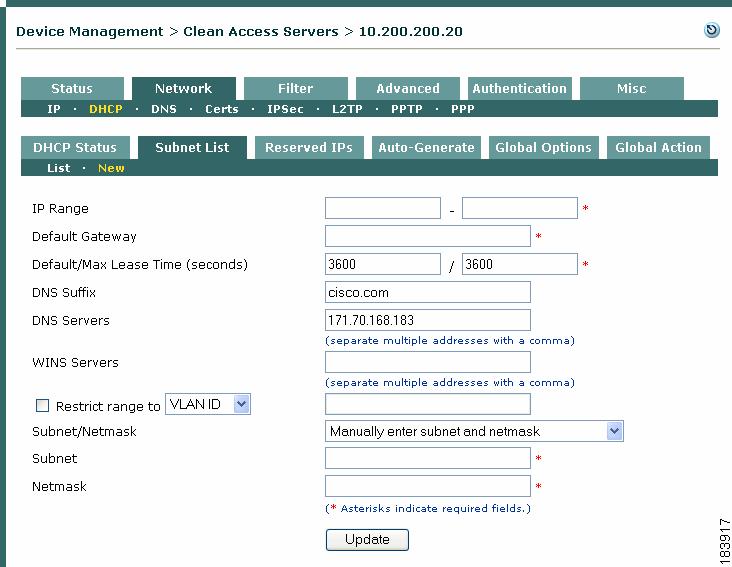Screen dimensions: 732x567
Task: Go to the Advanced tab
Action: tap(408, 88)
